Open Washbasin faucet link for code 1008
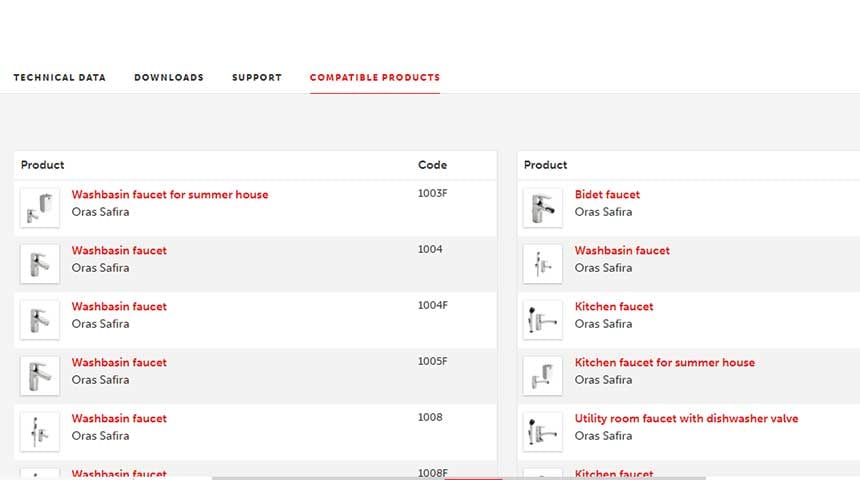This screenshot has width=860, height=480. 119,418
